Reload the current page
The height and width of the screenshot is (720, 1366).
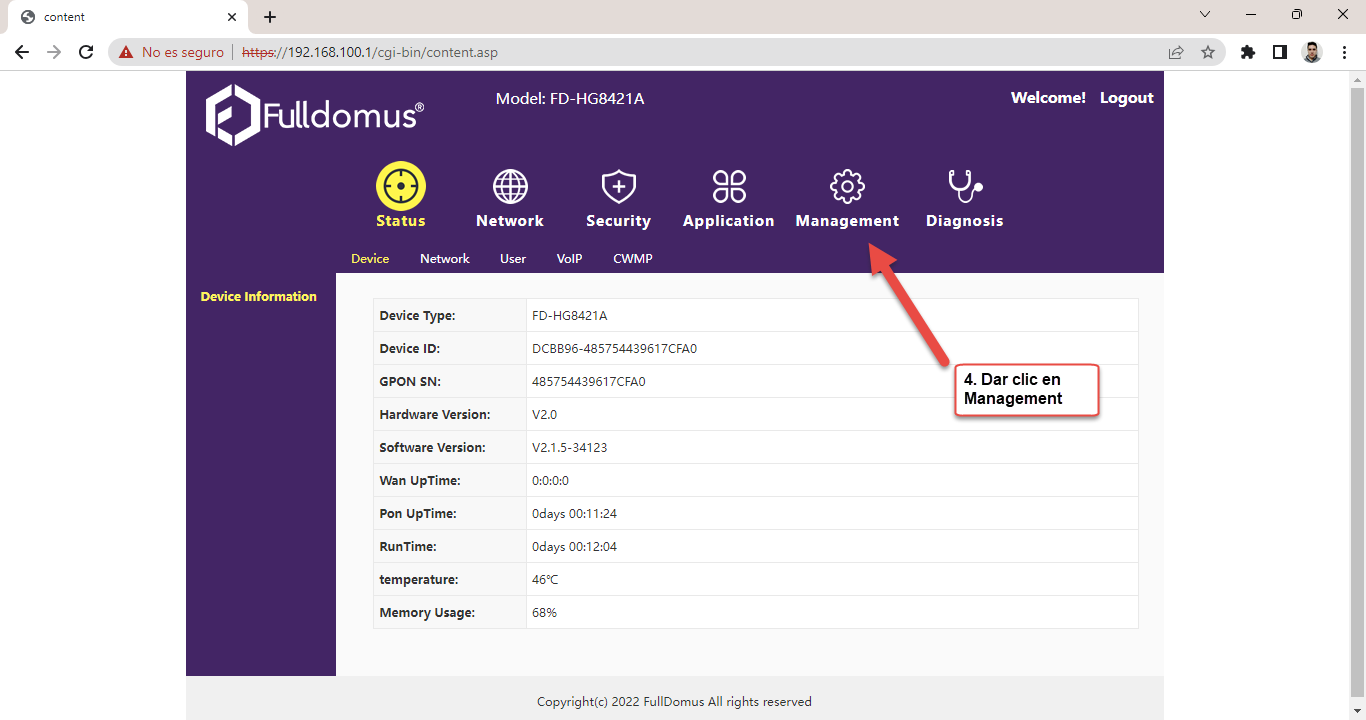(86, 52)
